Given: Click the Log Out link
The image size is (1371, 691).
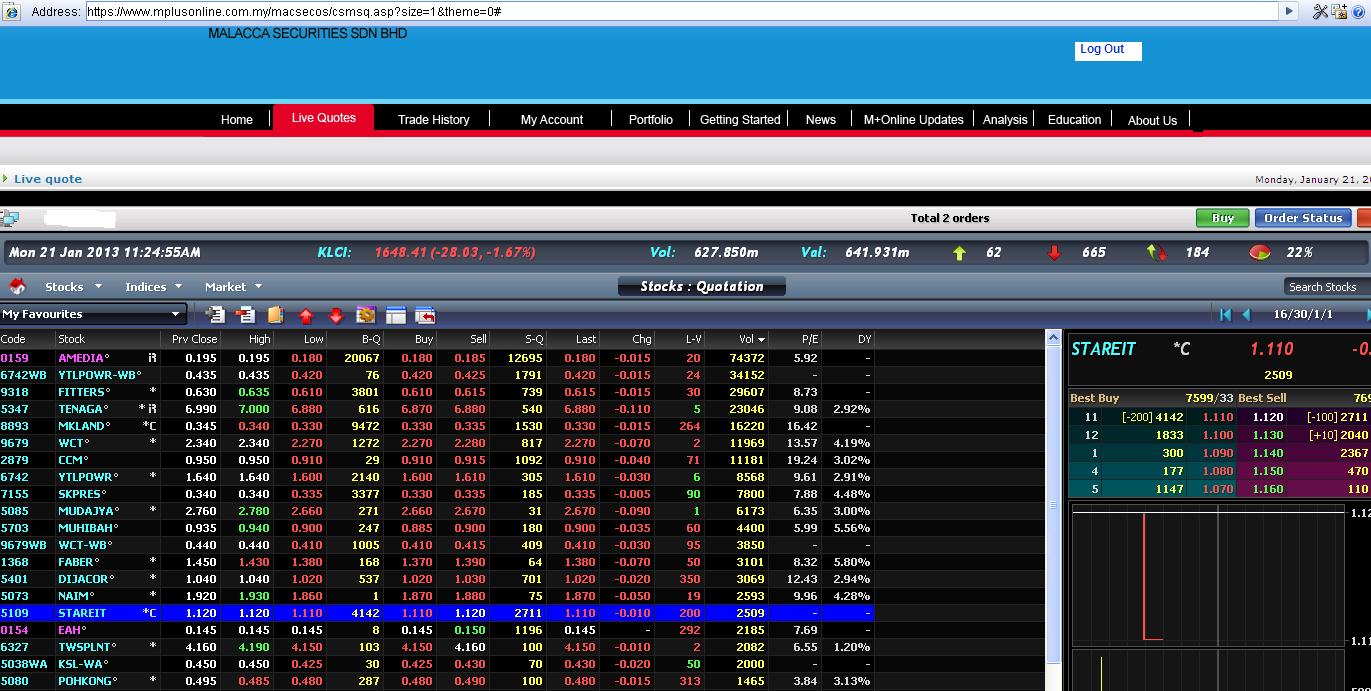Looking at the screenshot, I should 1103,50.
